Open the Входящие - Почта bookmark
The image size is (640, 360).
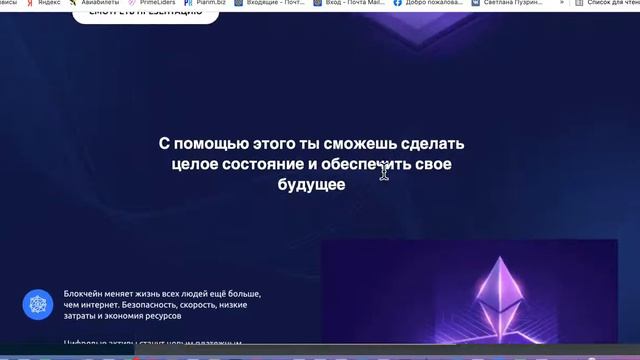pos(269,2)
